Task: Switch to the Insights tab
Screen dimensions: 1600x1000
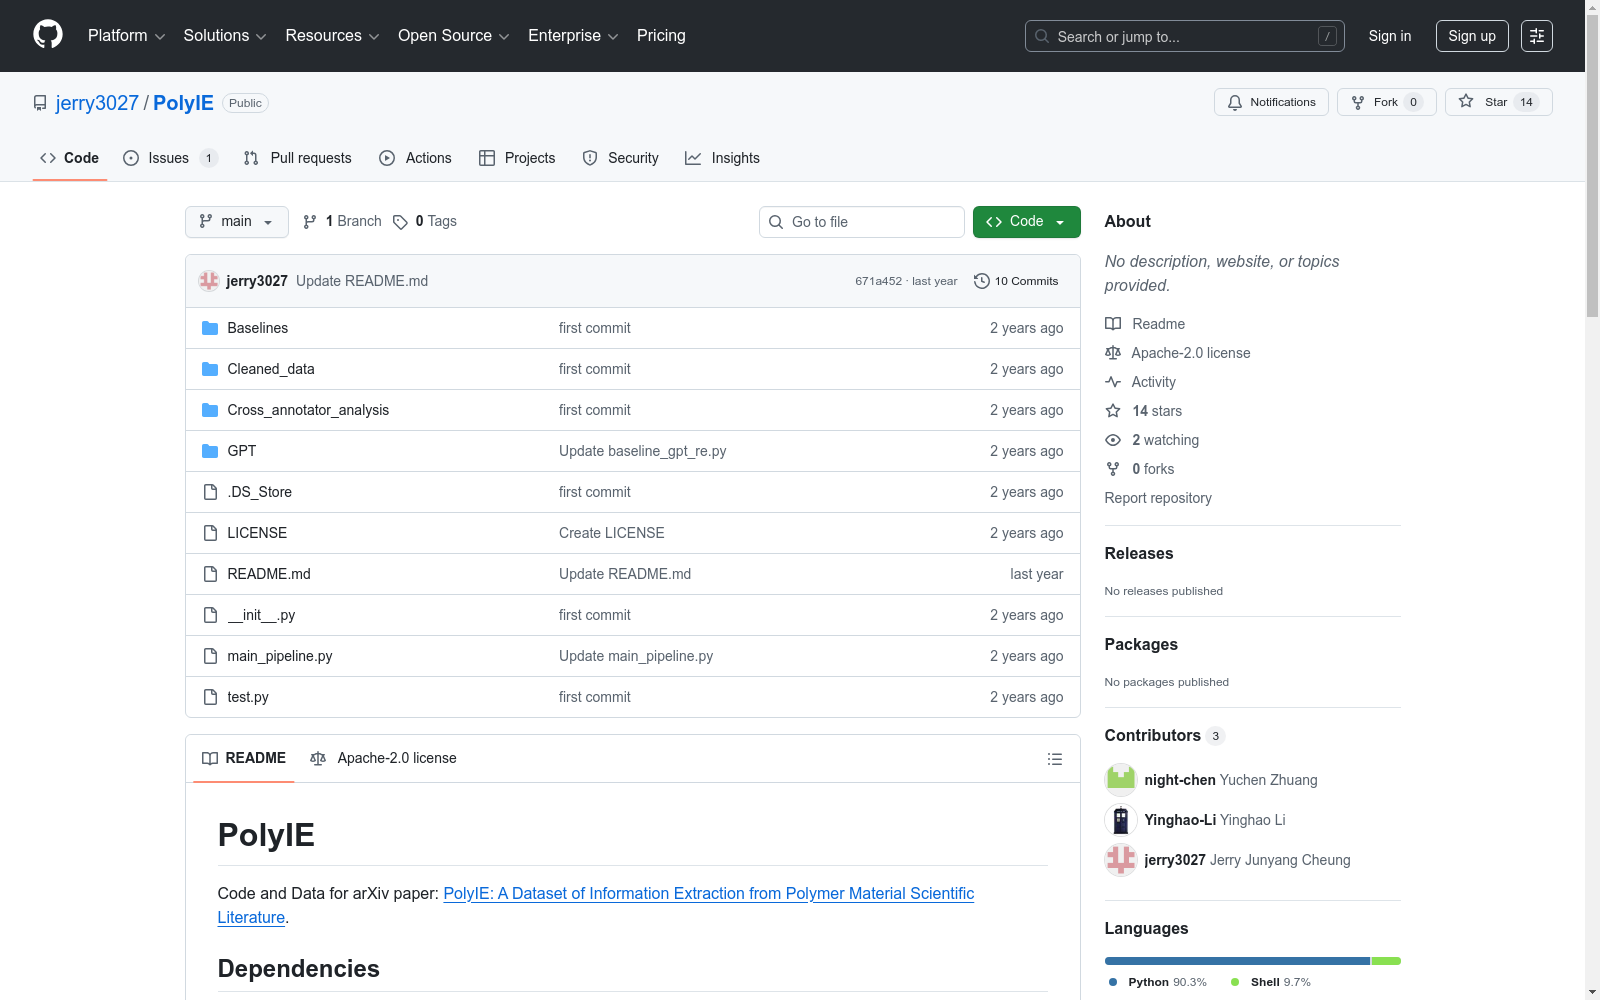Action: [x=722, y=158]
